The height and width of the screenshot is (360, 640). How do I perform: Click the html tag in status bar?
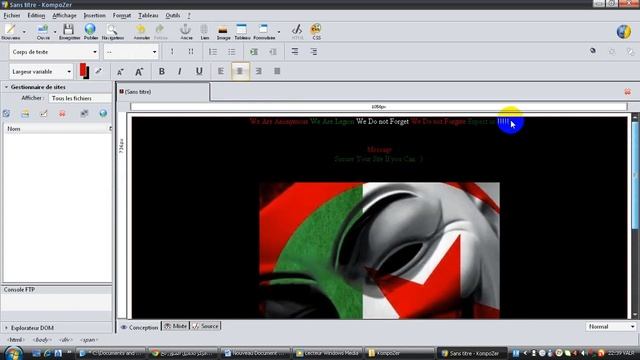[x=16, y=340]
